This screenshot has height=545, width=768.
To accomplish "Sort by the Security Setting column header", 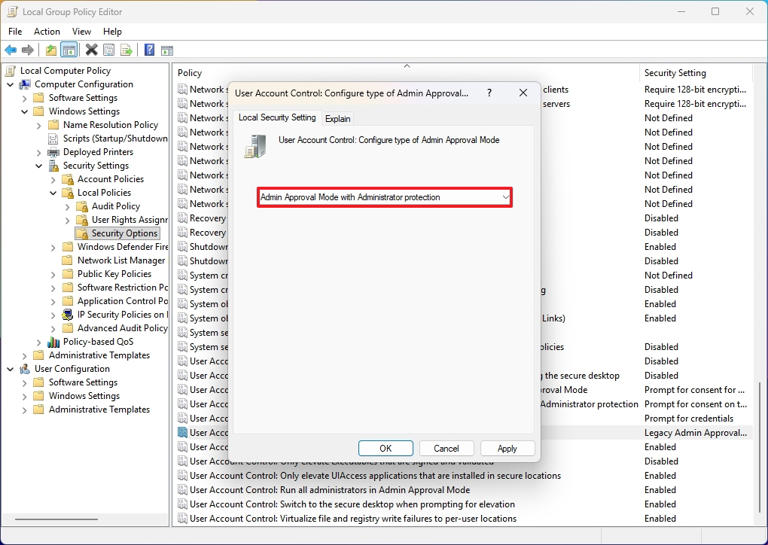I will coord(695,73).
